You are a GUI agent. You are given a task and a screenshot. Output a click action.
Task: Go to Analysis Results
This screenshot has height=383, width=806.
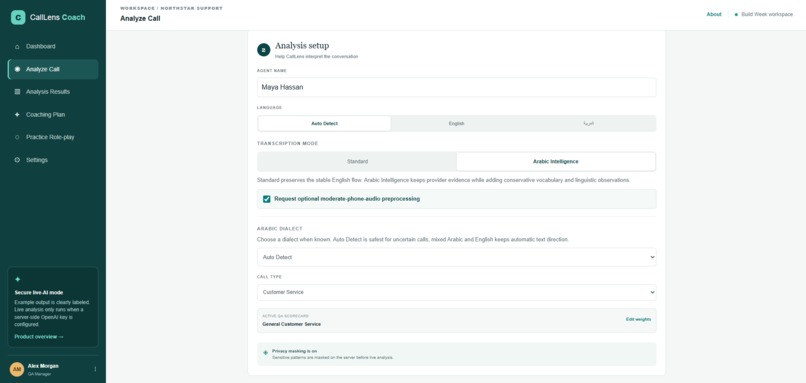click(53, 92)
